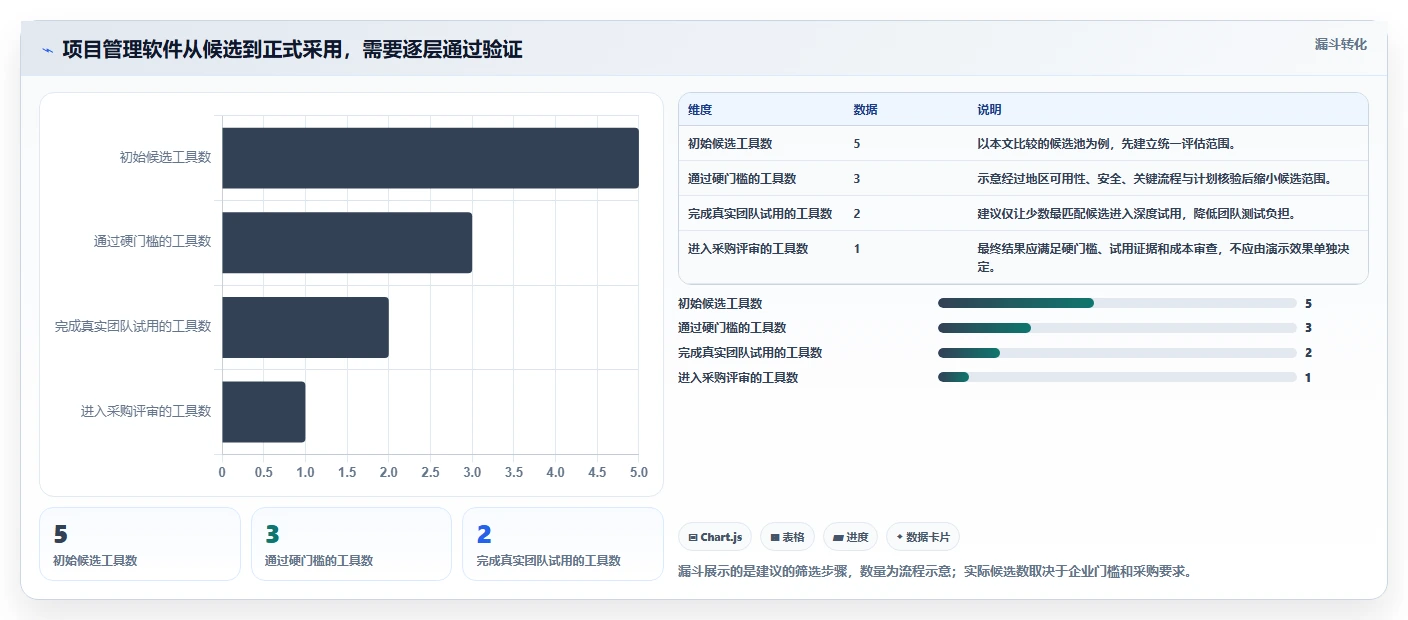Click the 维度 table column header
The width and height of the screenshot is (1408, 620).
coord(700,110)
